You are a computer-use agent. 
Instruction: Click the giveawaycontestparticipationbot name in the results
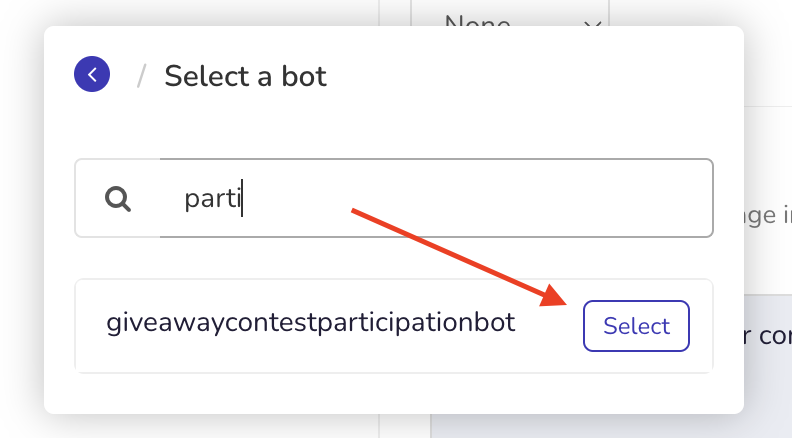coord(311,322)
